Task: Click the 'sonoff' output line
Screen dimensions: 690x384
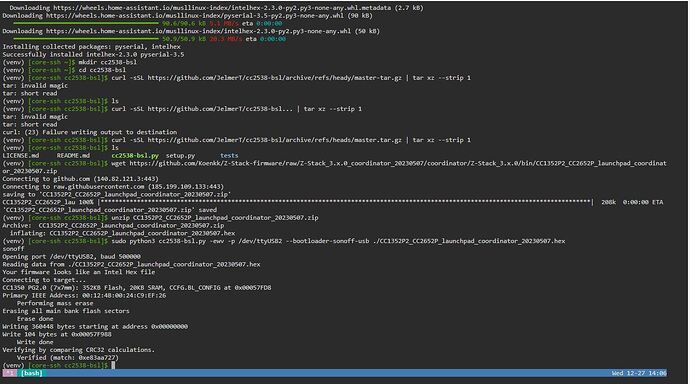Action: (x=13, y=249)
